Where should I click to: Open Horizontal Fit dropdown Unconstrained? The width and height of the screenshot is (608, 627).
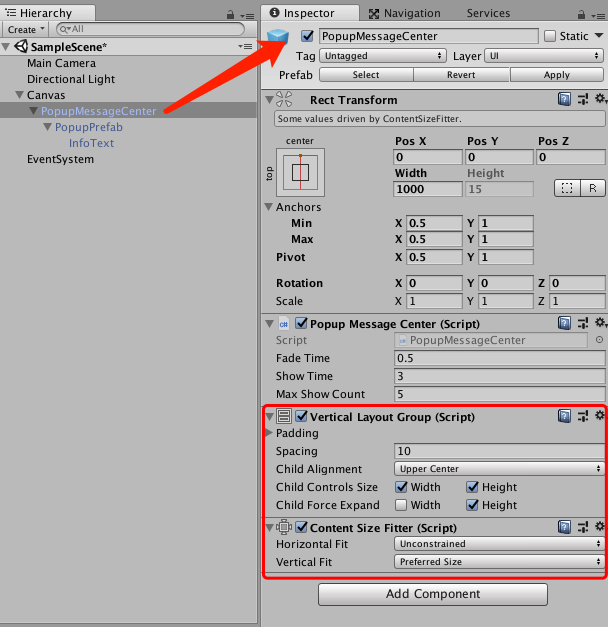pos(499,543)
